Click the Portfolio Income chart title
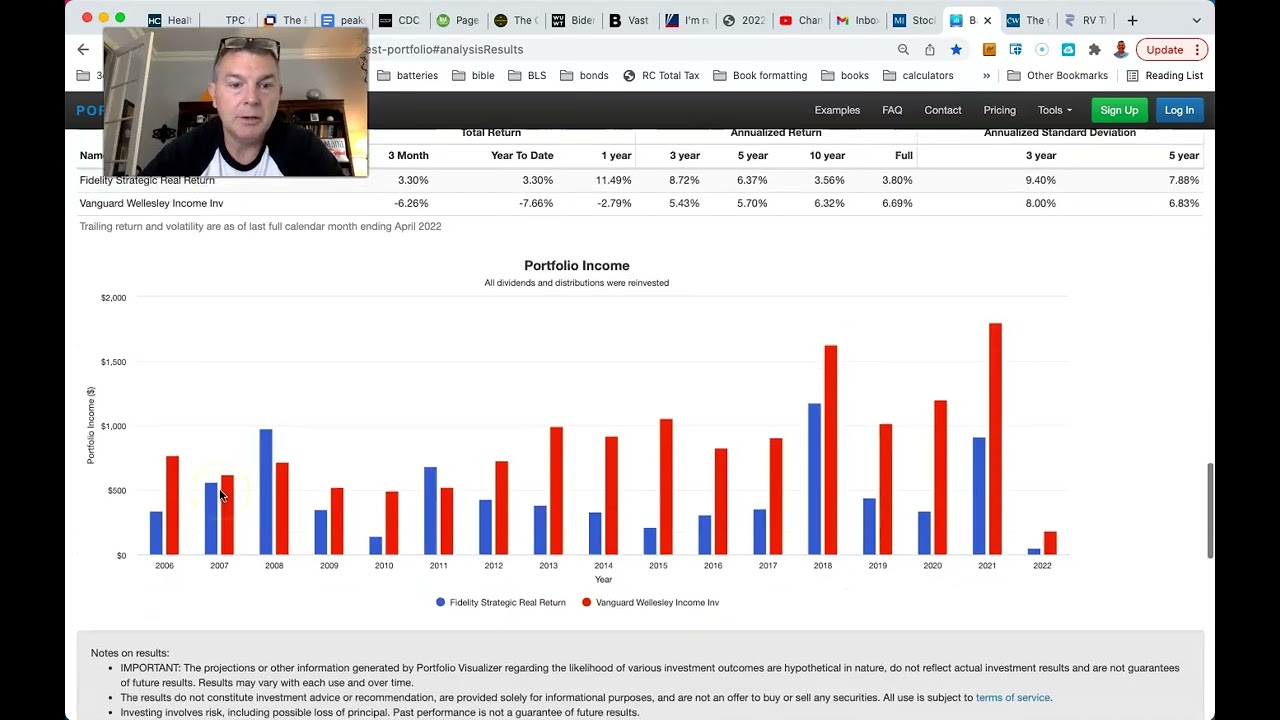 [x=577, y=265]
